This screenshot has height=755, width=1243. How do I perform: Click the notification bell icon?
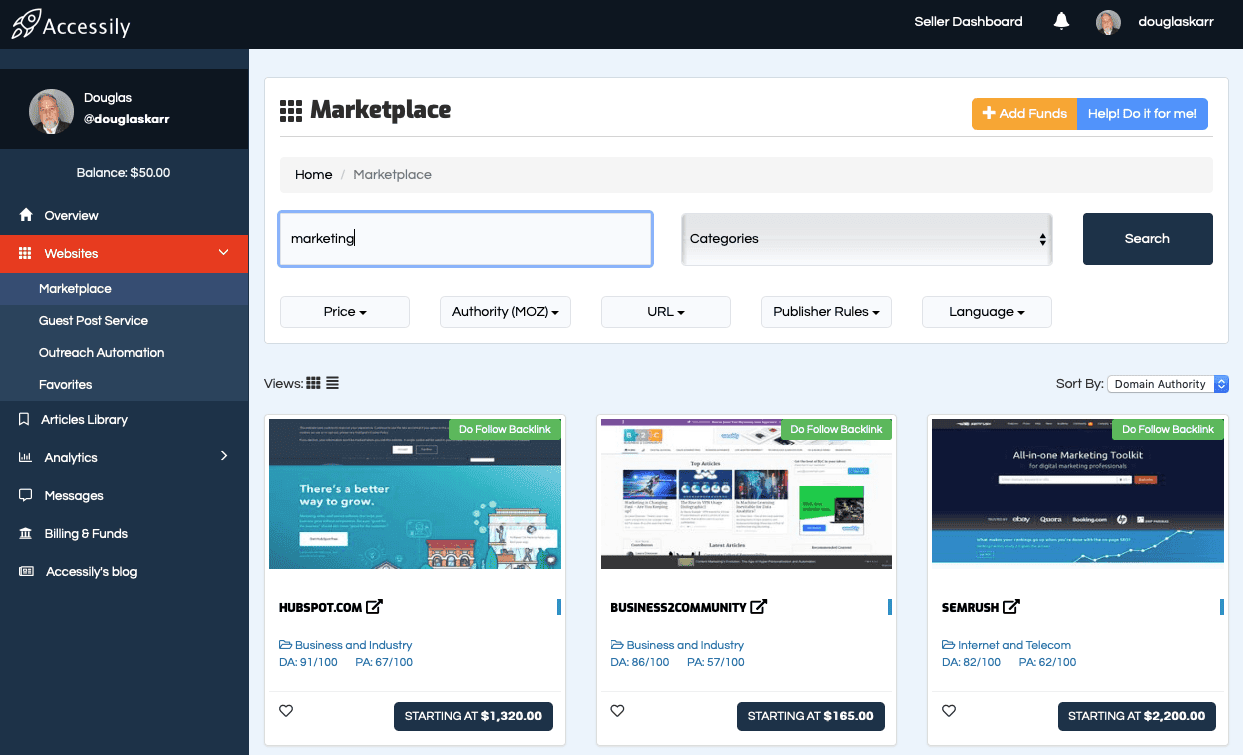(1061, 21)
